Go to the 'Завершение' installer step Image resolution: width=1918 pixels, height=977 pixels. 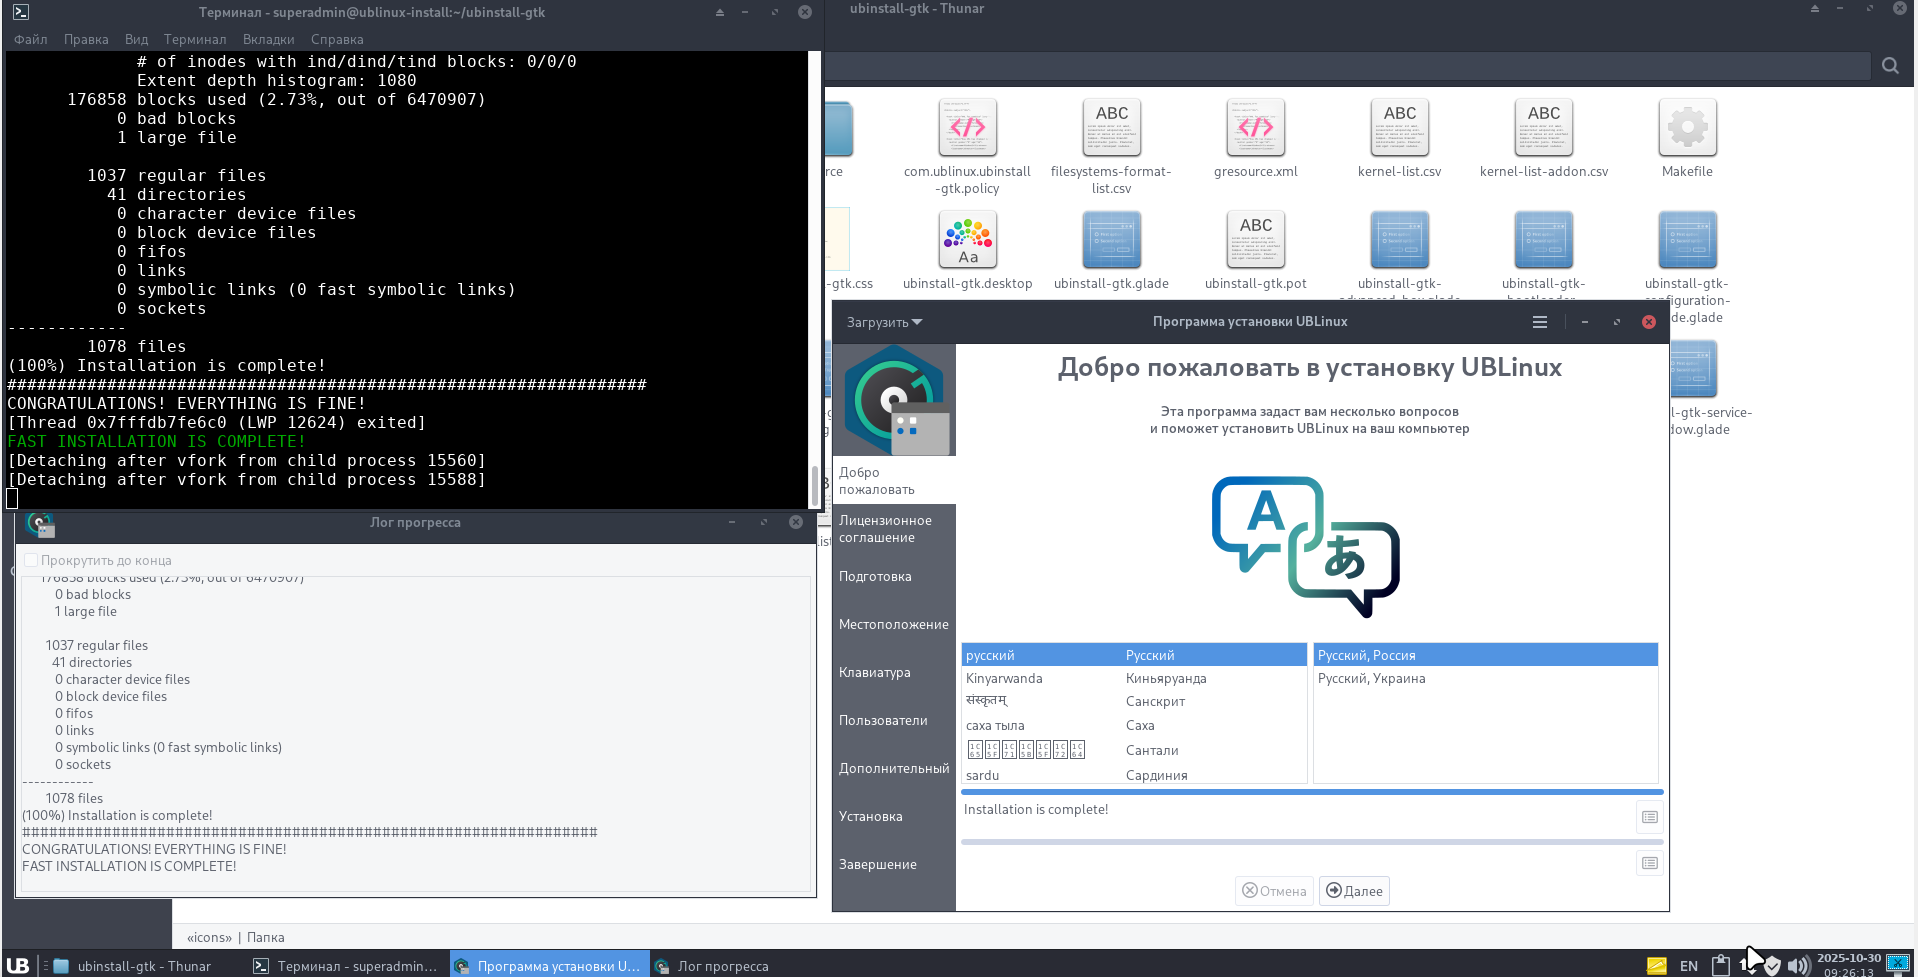(894, 865)
